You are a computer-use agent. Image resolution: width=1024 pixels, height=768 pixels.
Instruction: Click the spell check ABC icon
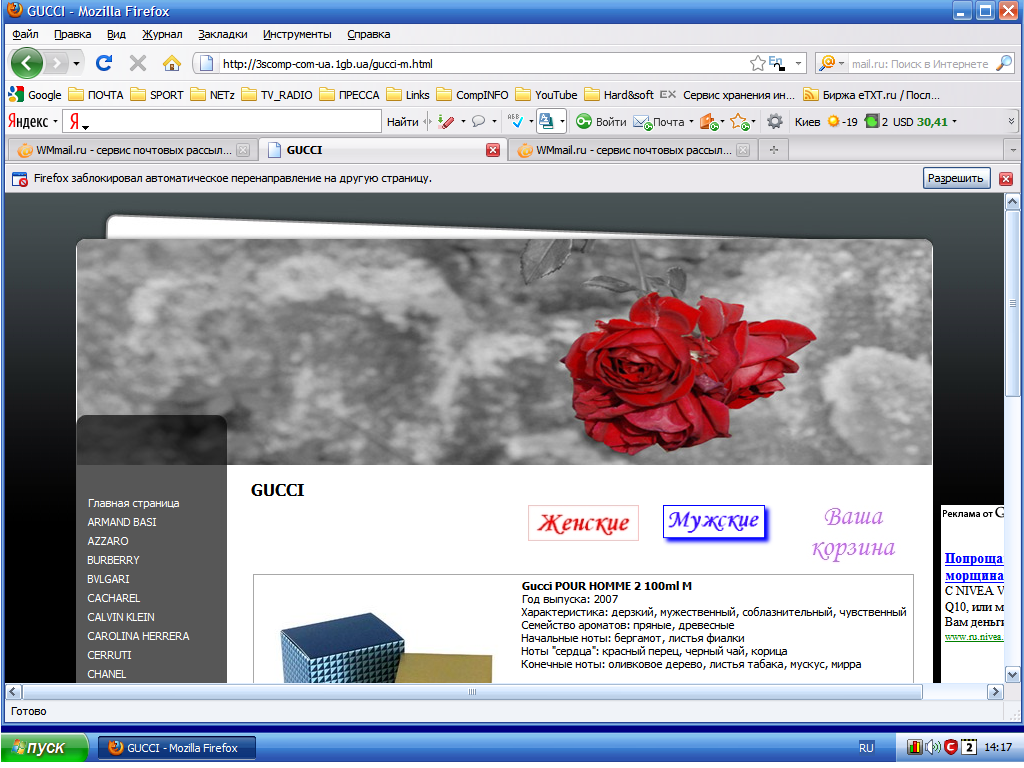click(x=515, y=121)
